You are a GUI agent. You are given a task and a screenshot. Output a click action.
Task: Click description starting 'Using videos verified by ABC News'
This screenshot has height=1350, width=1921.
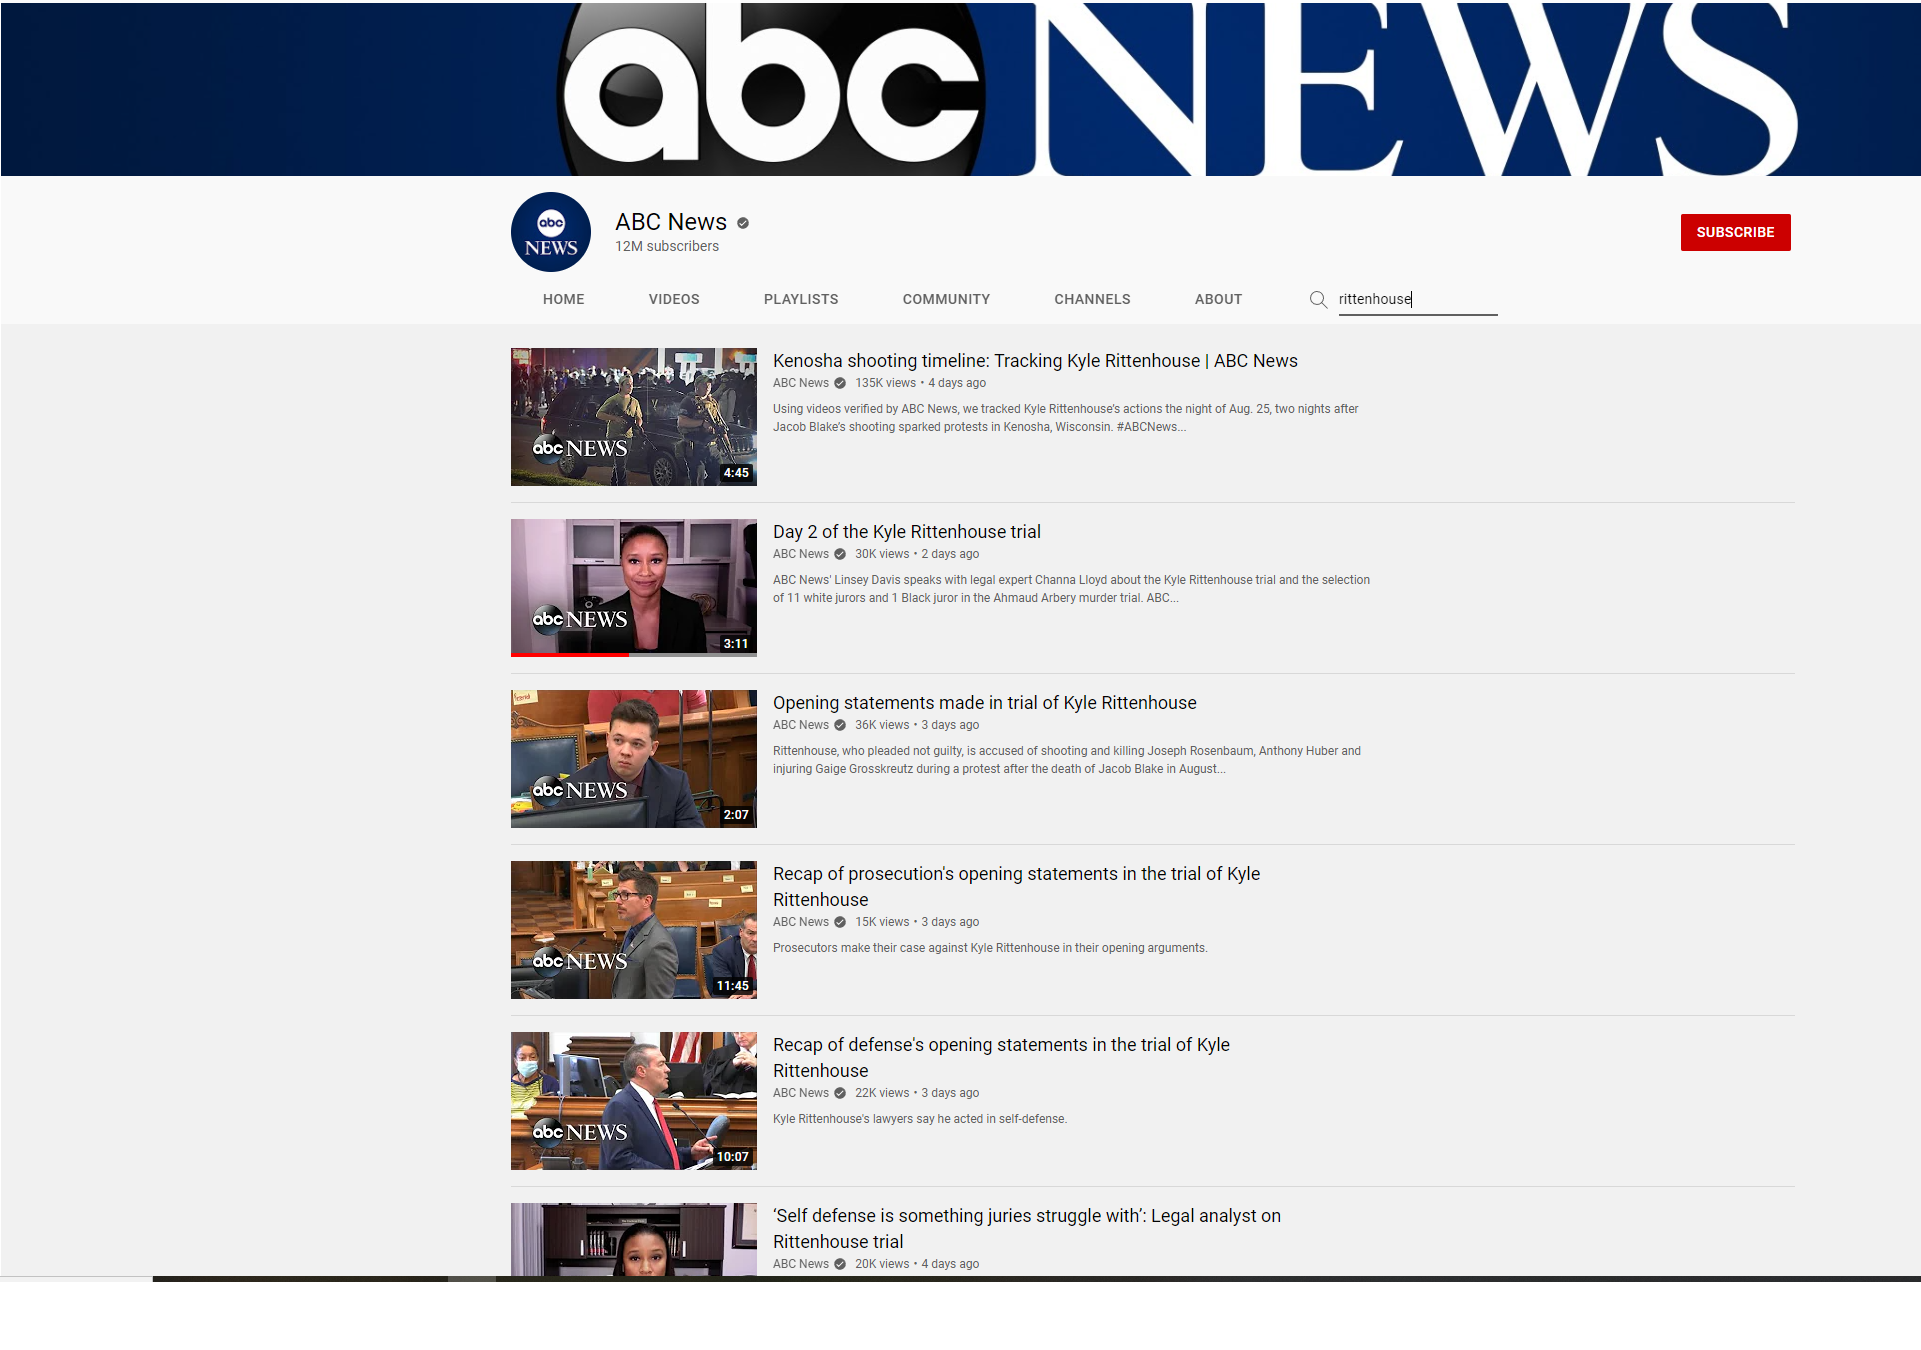click(1066, 418)
